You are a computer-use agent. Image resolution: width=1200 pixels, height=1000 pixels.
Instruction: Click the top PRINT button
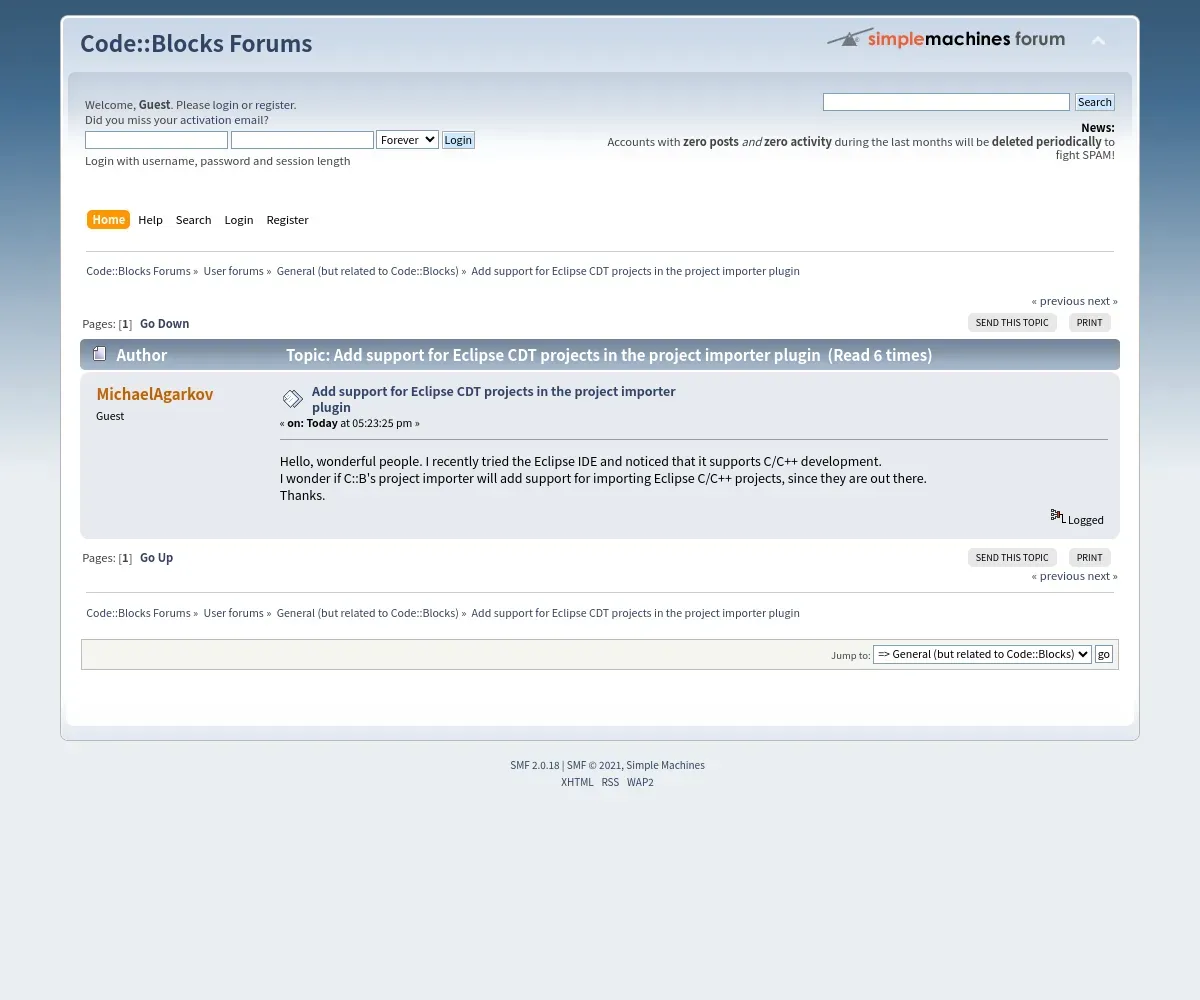click(1090, 323)
